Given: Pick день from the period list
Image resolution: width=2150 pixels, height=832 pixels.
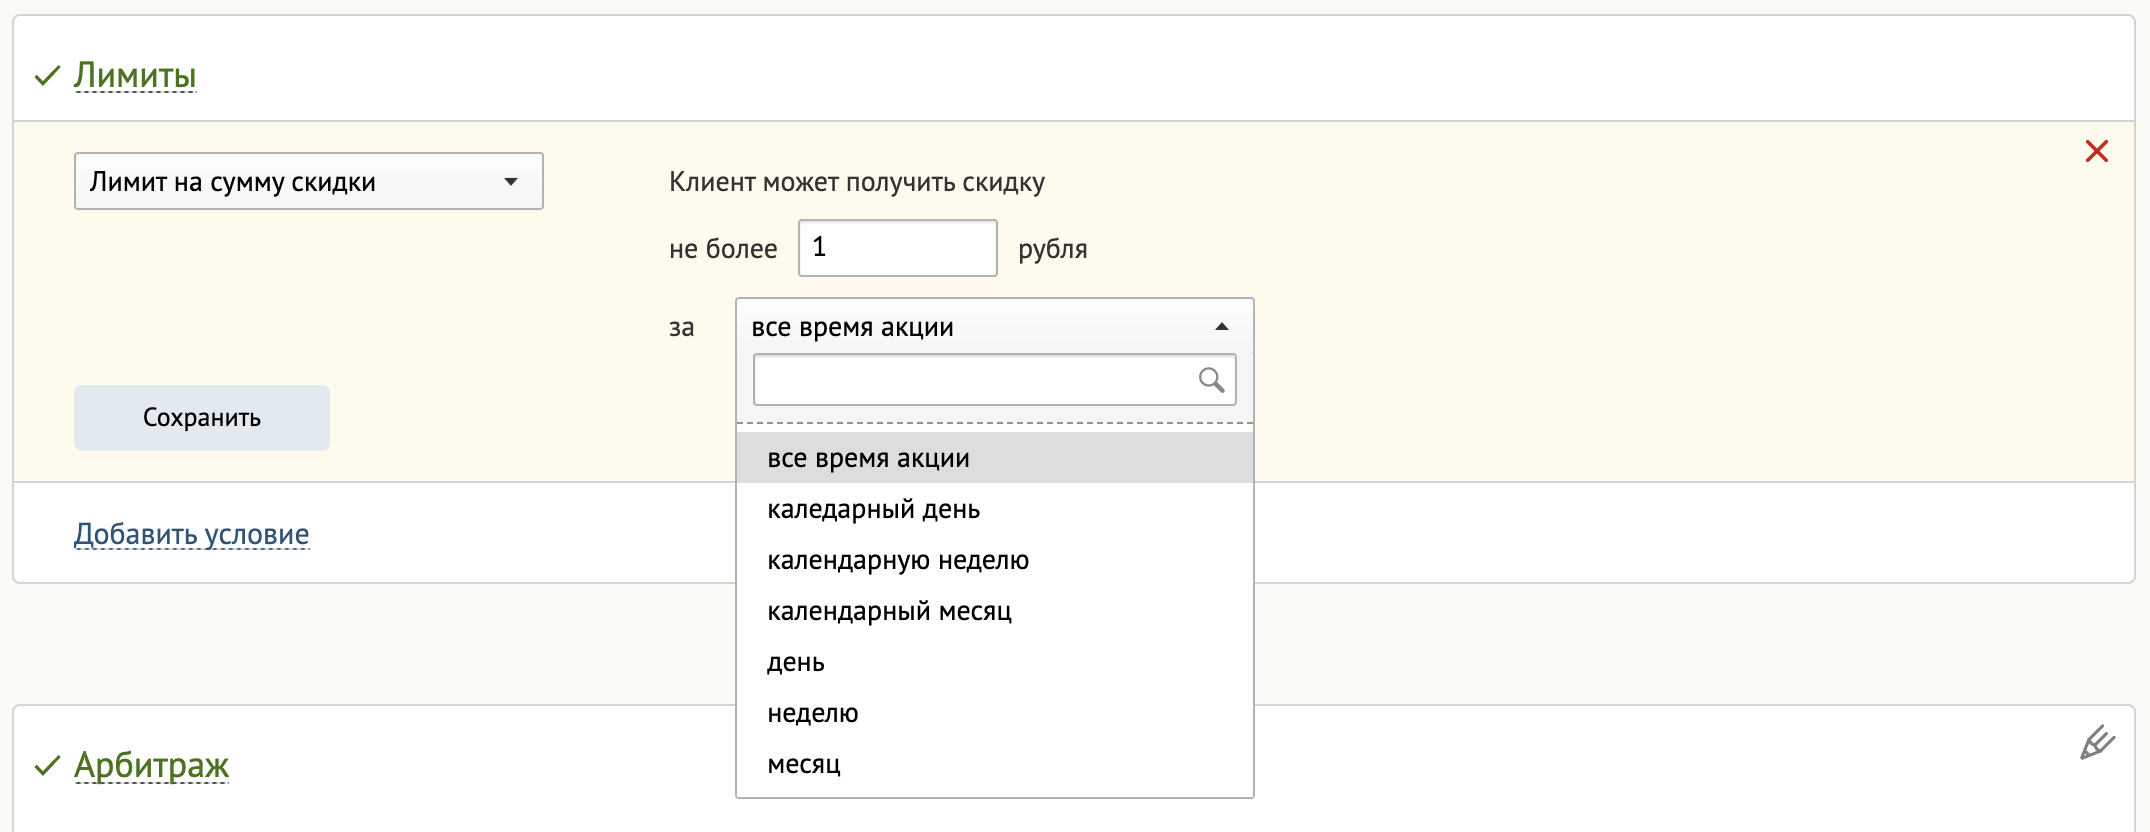Looking at the screenshot, I should (995, 662).
